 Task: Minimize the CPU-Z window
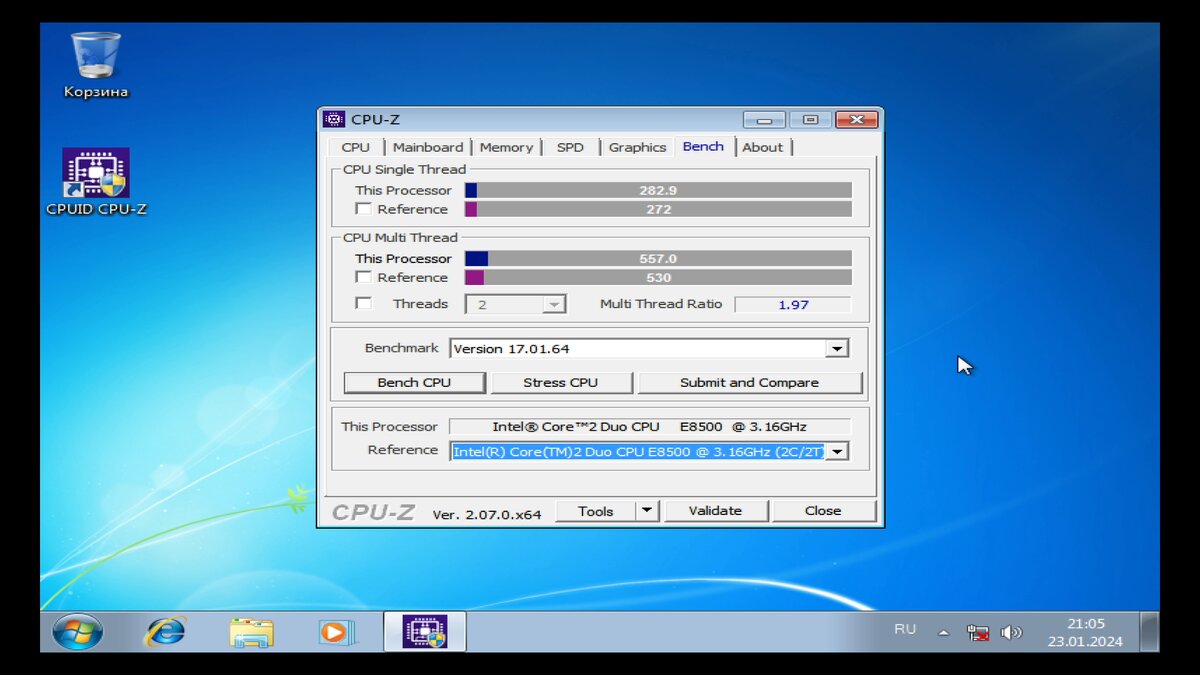[x=764, y=120]
